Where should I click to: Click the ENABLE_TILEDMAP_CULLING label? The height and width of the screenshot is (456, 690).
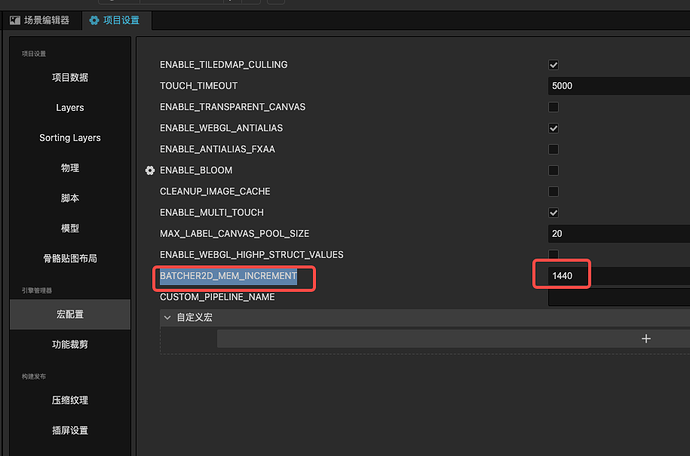pyautogui.click(x=224, y=65)
